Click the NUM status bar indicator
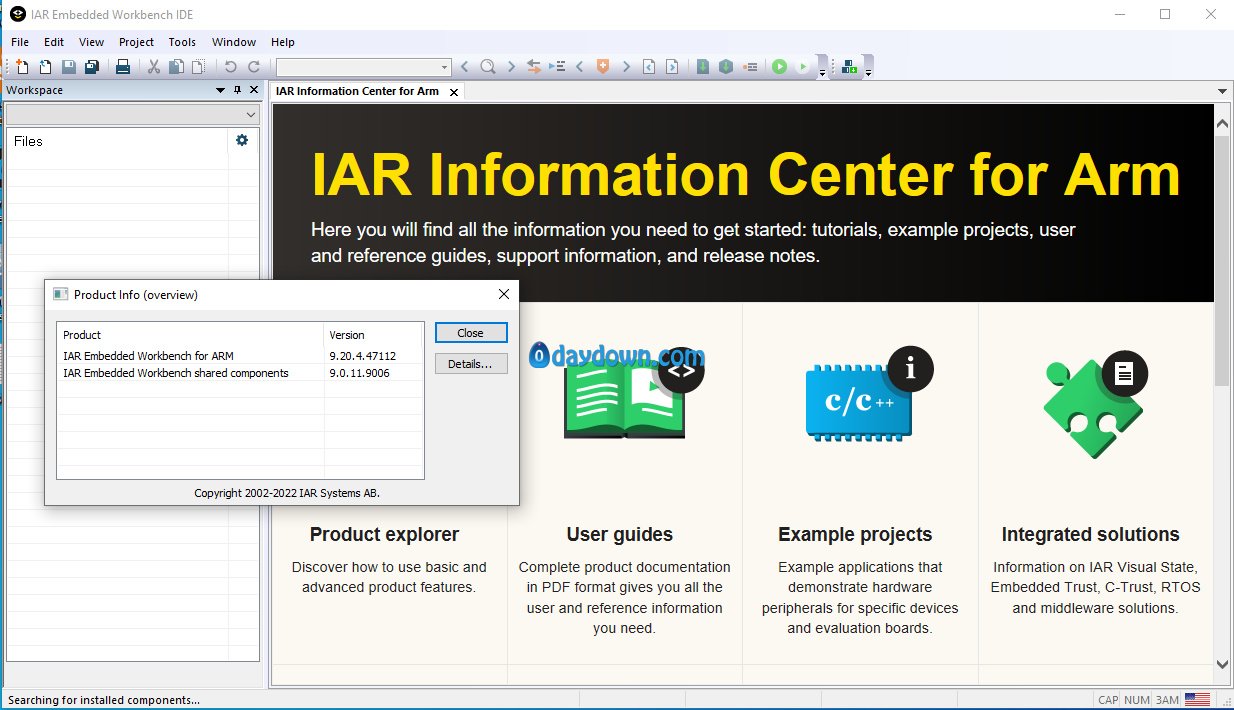 1137,700
